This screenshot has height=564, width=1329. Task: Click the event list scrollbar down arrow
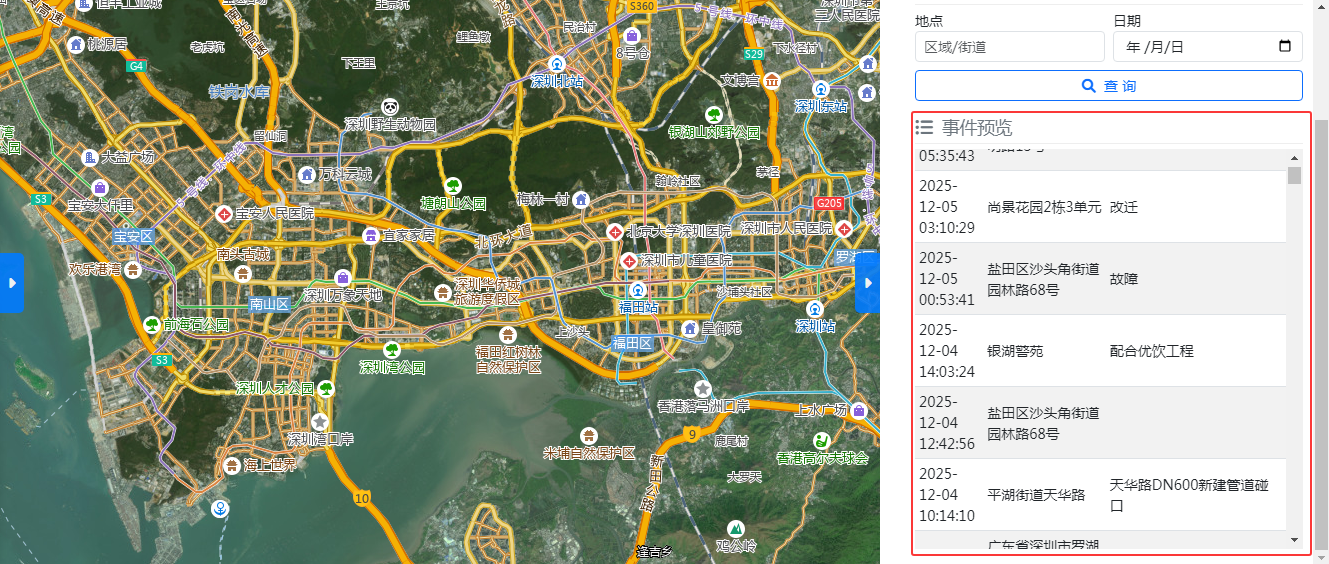1294,540
